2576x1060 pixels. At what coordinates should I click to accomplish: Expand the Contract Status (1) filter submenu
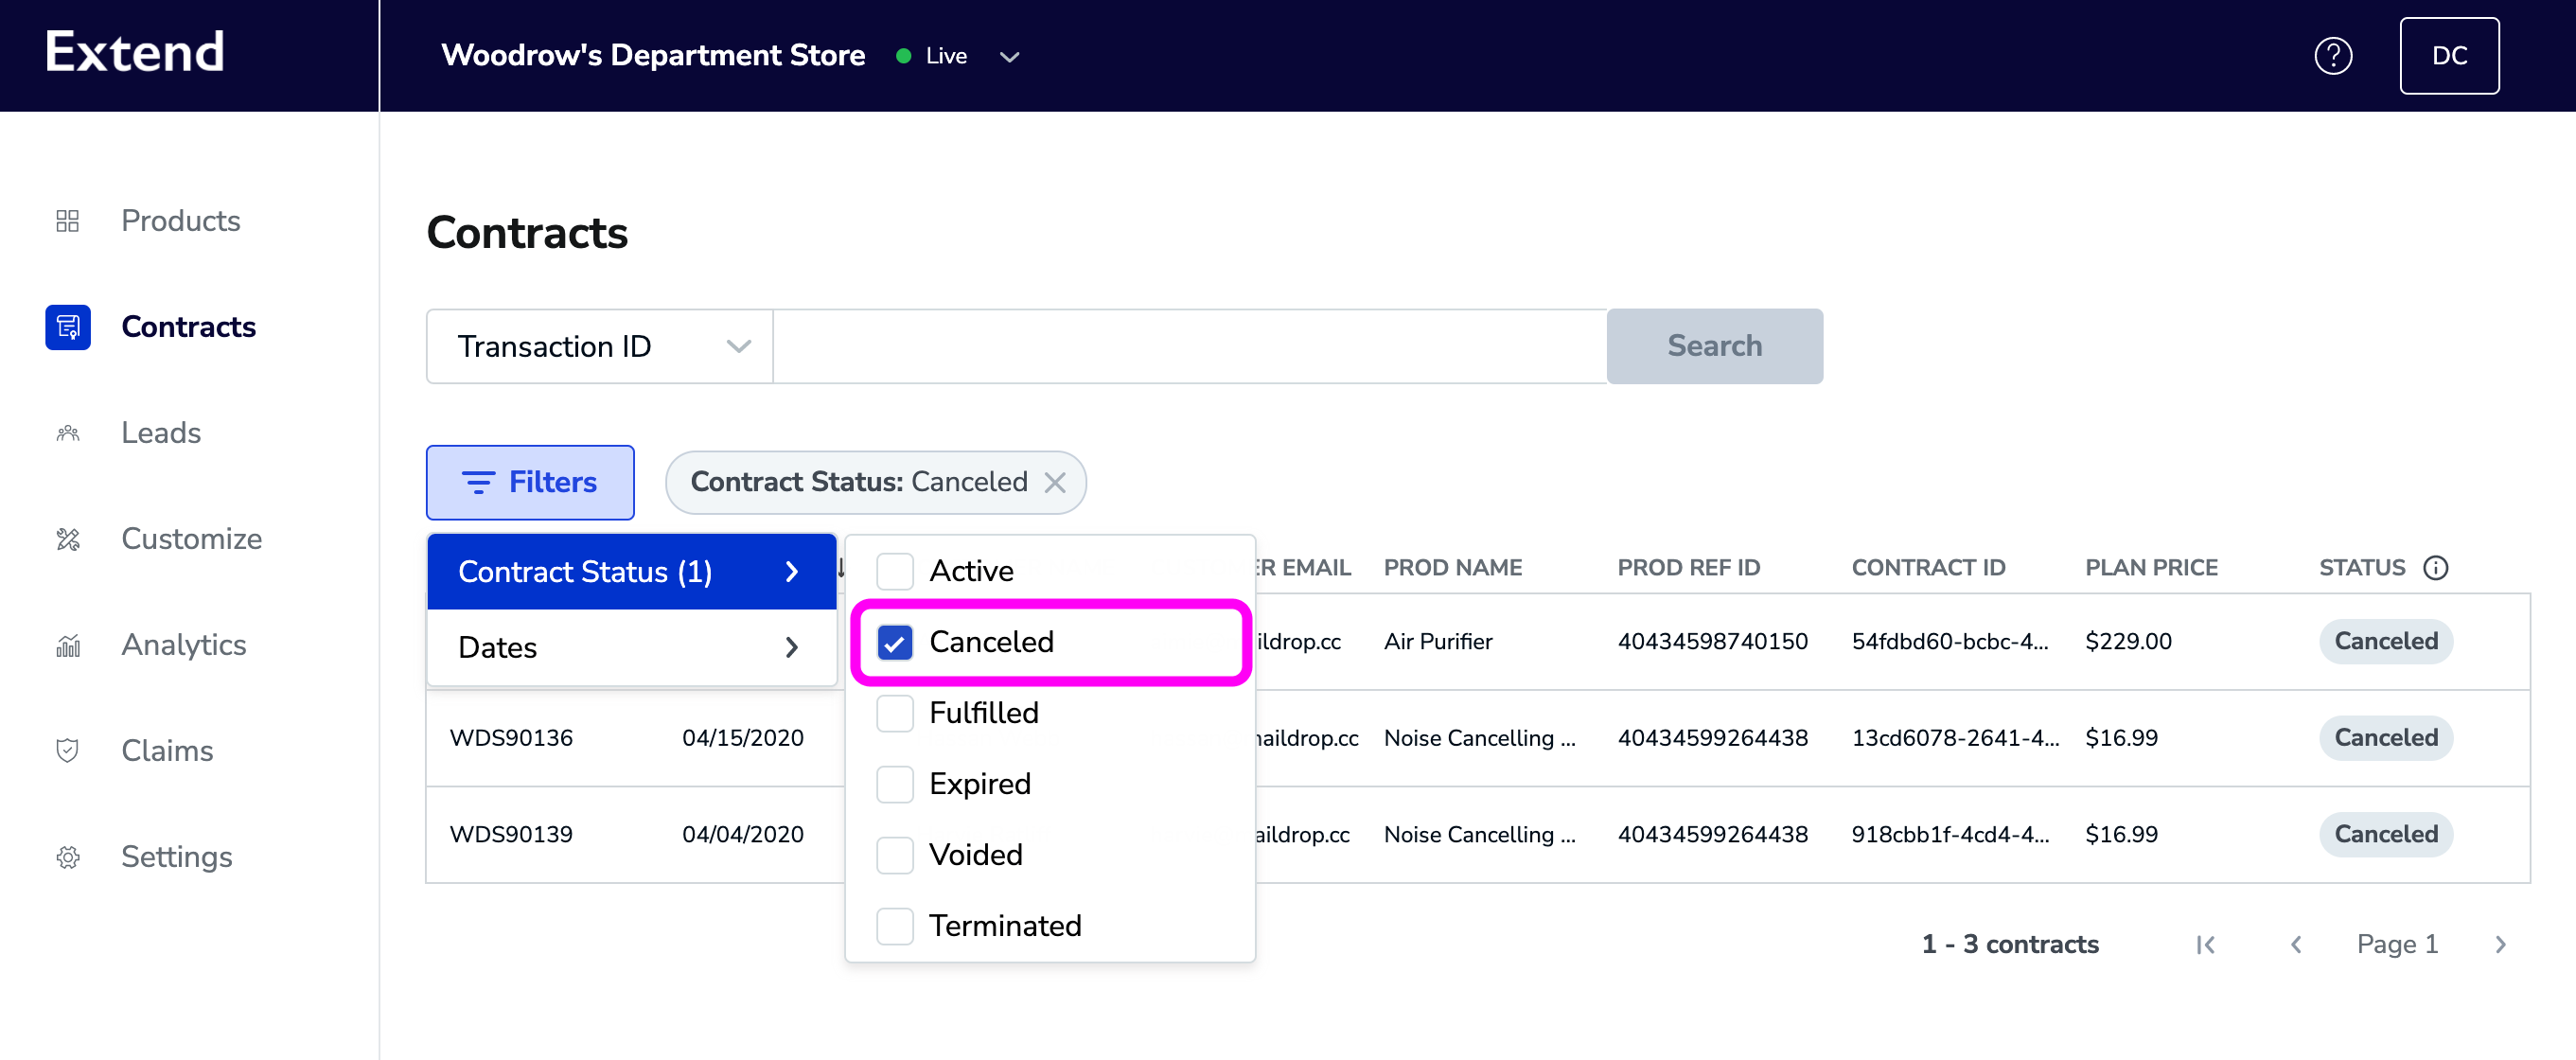click(632, 572)
